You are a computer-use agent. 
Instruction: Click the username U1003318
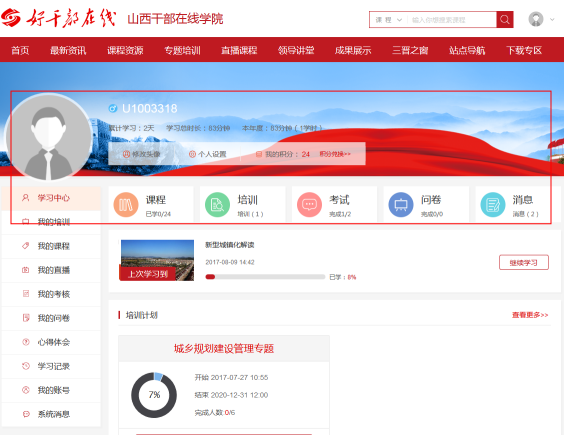pos(150,108)
